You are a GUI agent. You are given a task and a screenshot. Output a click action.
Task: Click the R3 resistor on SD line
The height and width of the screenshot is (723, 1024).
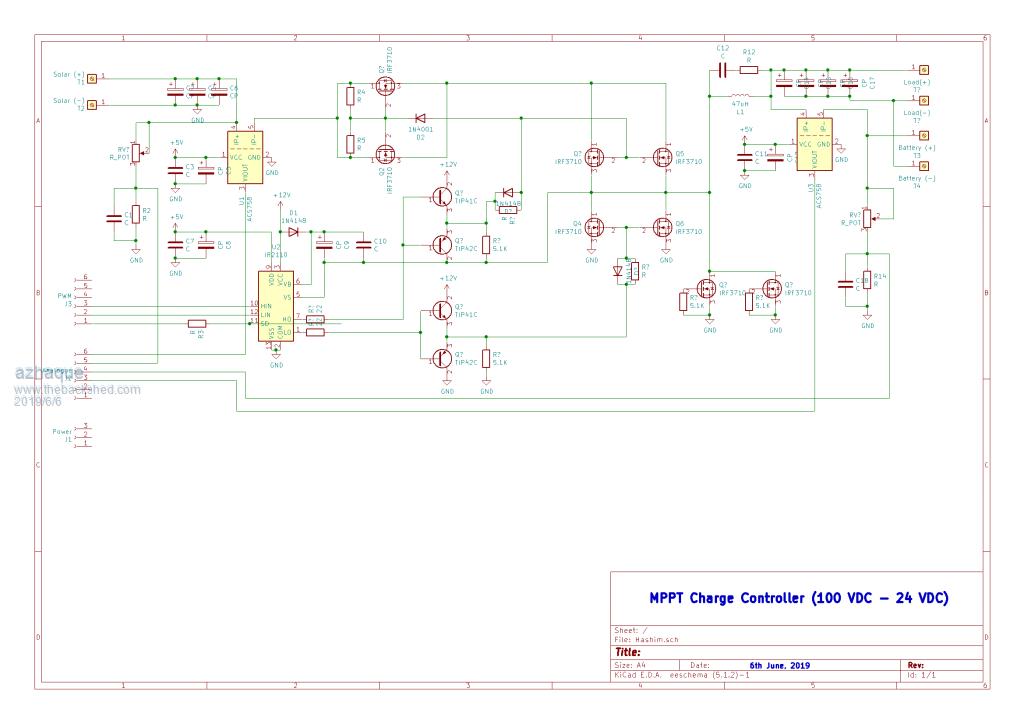point(197,323)
